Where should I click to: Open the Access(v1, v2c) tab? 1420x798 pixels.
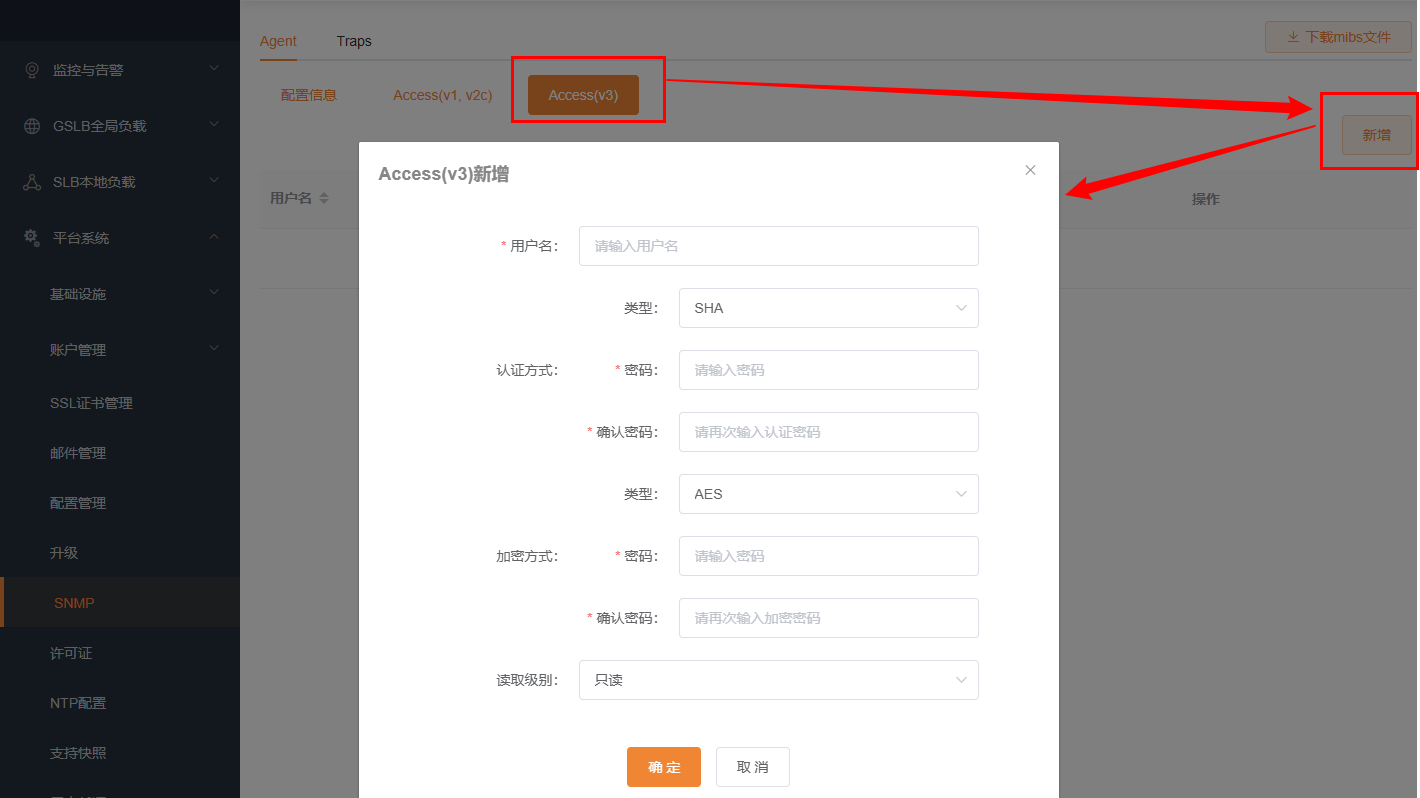click(442, 94)
